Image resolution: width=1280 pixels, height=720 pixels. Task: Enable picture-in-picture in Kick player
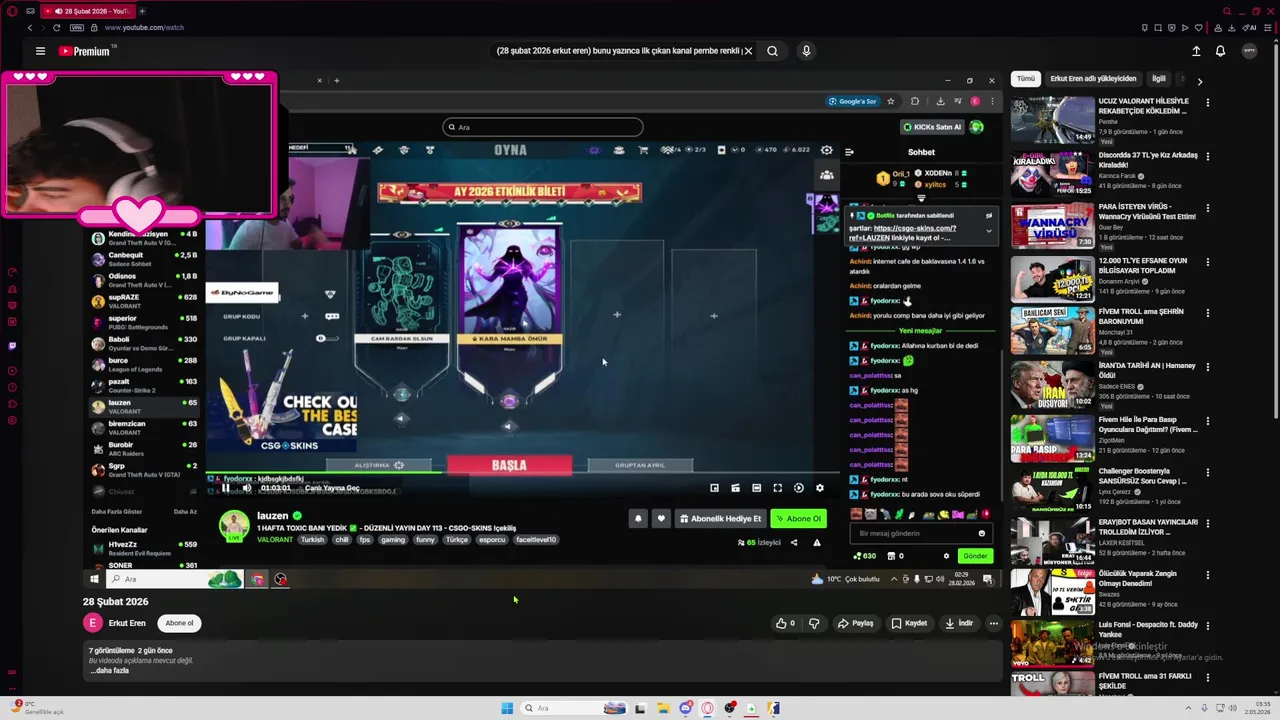tap(714, 488)
